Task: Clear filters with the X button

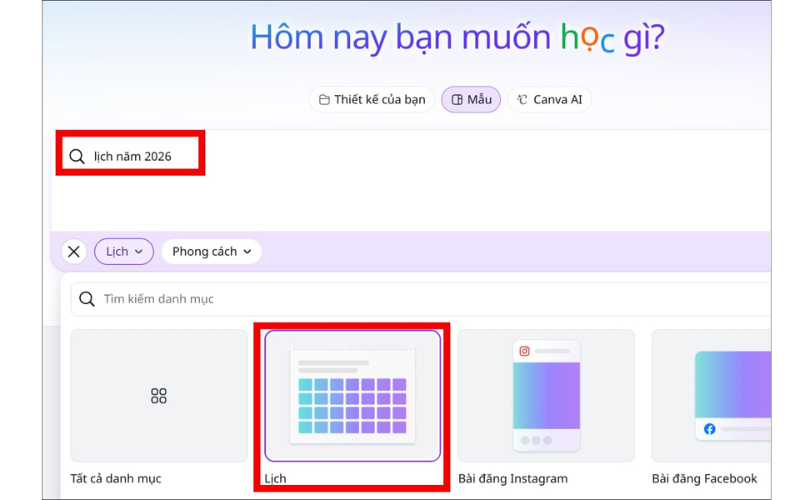Action: 74,252
